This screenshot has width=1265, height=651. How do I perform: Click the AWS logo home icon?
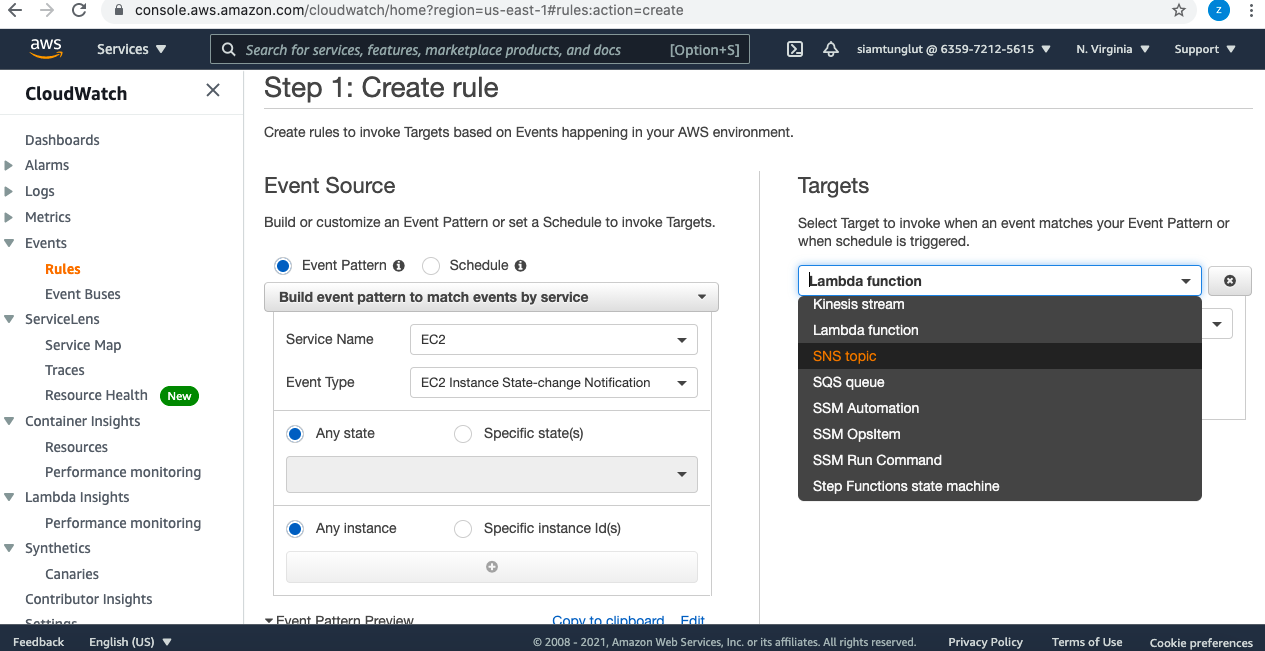tap(46, 49)
